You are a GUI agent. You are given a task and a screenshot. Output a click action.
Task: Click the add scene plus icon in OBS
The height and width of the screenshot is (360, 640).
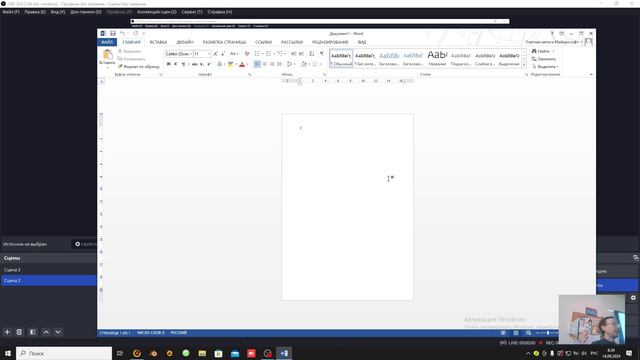7,332
